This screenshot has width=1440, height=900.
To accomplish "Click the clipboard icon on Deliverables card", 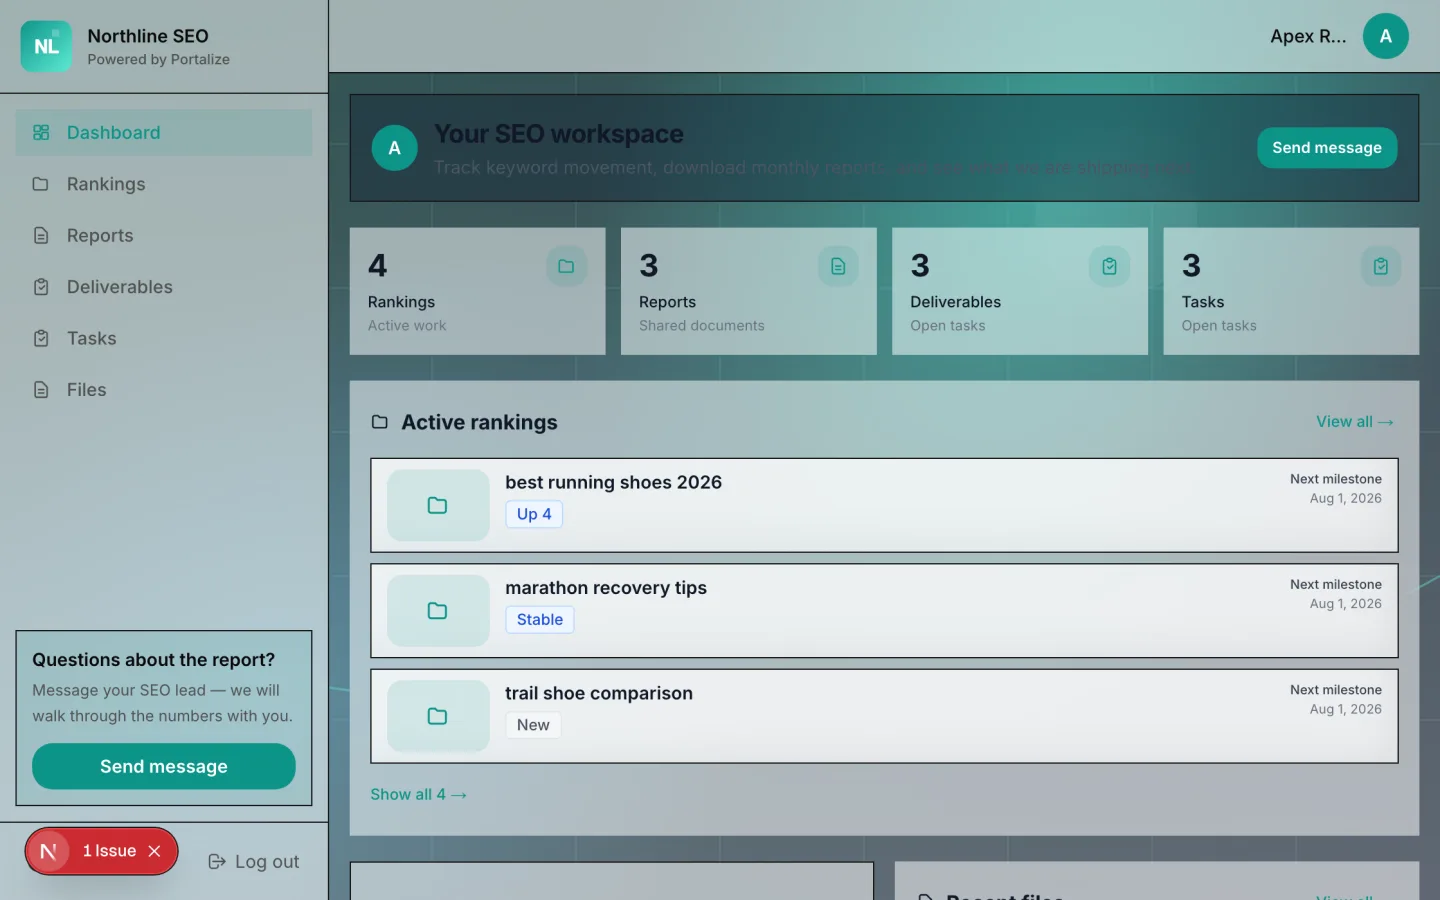I will [x=1109, y=266].
